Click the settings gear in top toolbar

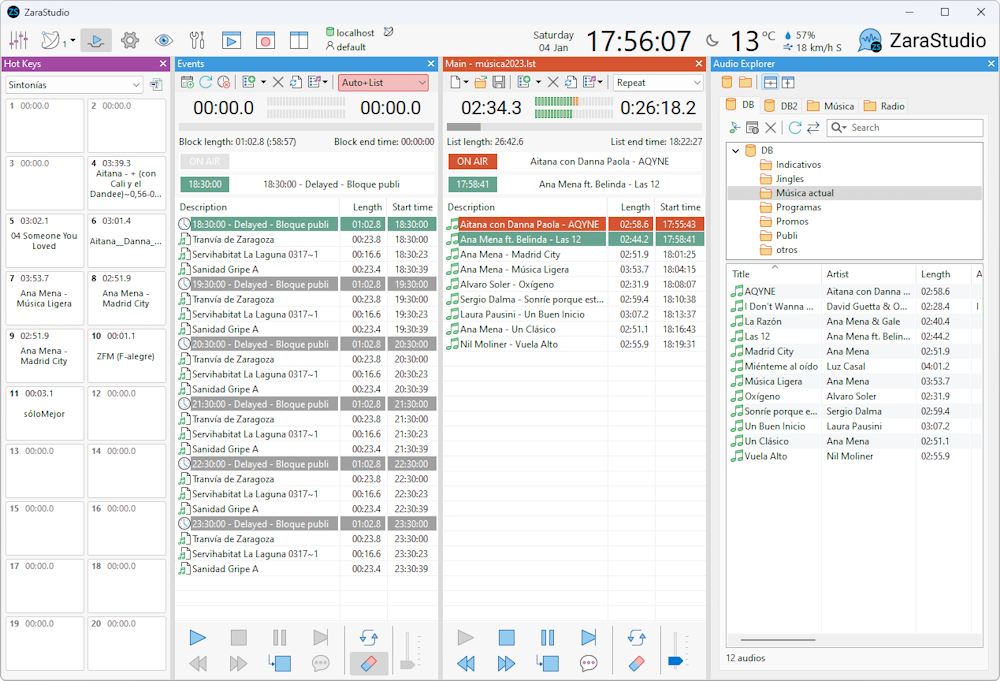click(x=130, y=41)
